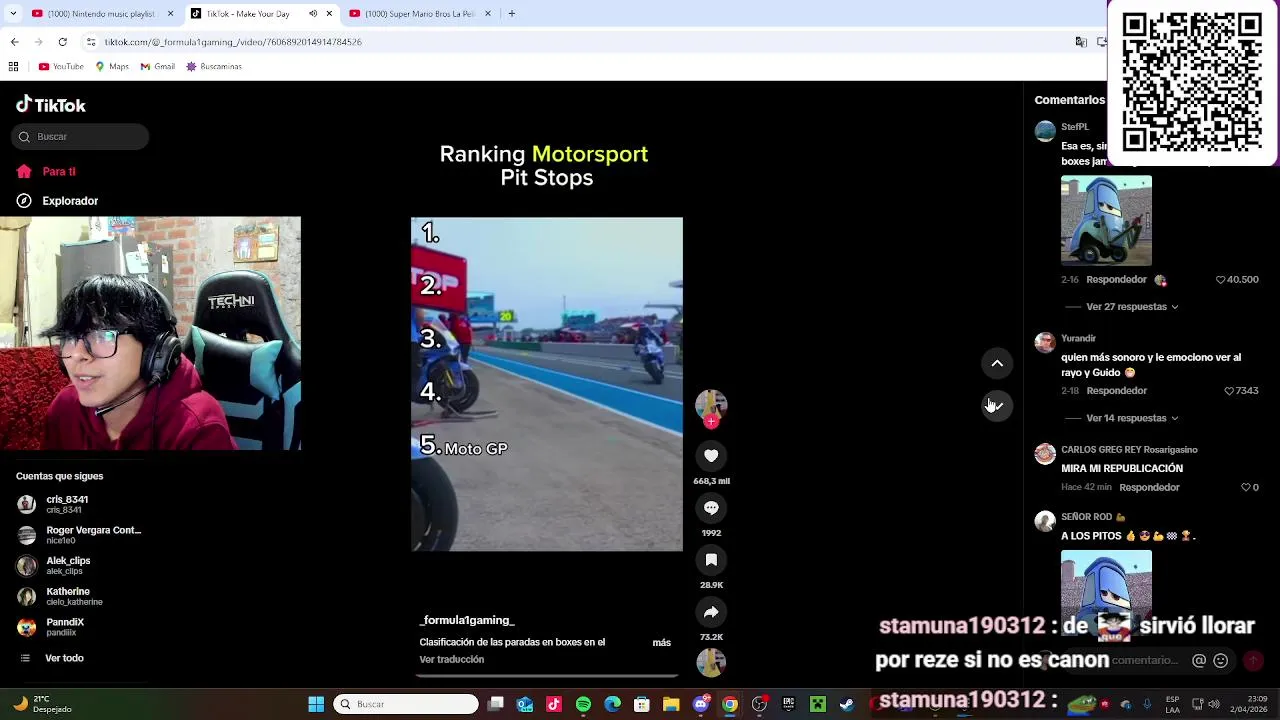This screenshot has width=1280, height=720.
Task: Save the video with the bookmark icon
Action: pyautogui.click(x=711, y=560)
